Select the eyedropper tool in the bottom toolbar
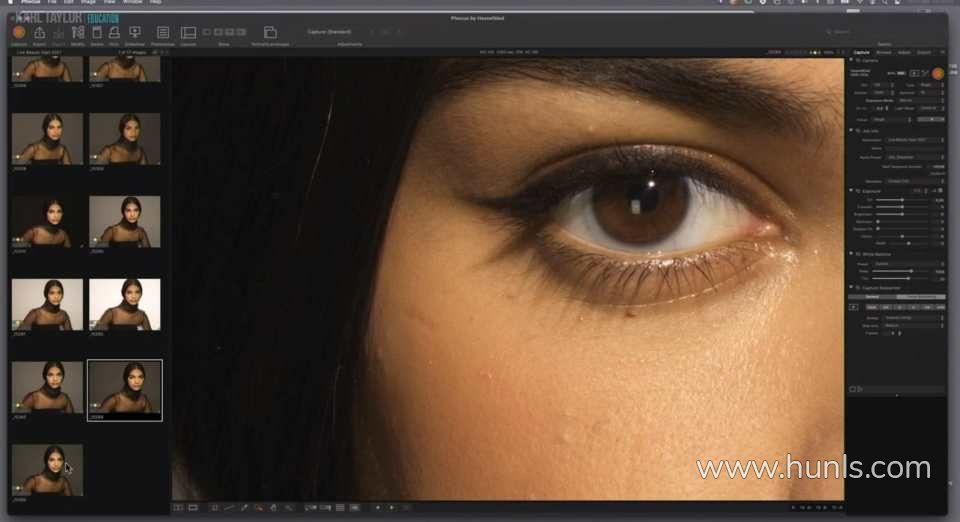 tap(244, 508)
